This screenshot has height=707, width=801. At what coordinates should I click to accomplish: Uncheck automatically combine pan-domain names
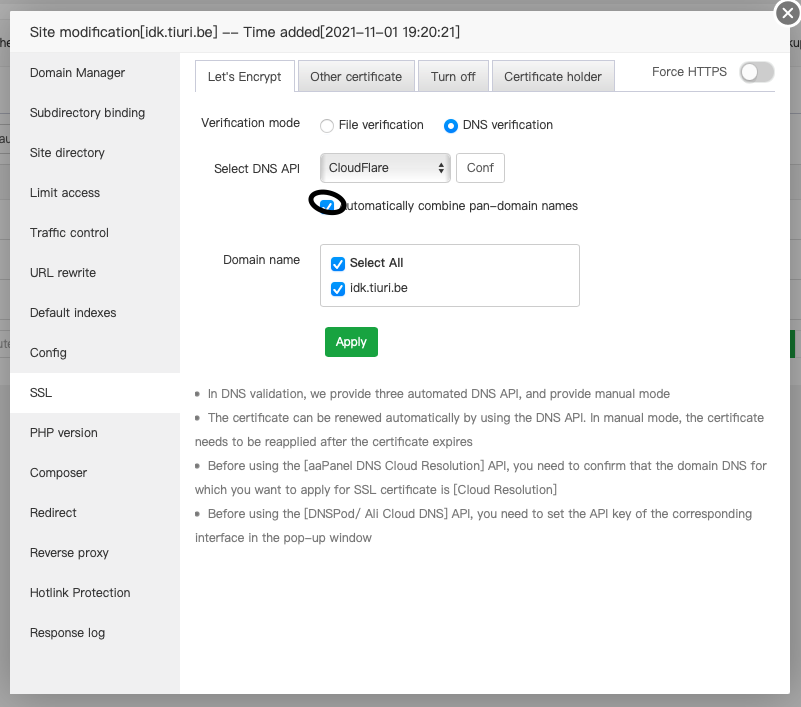pyautogui.click(x=328, y=206)
